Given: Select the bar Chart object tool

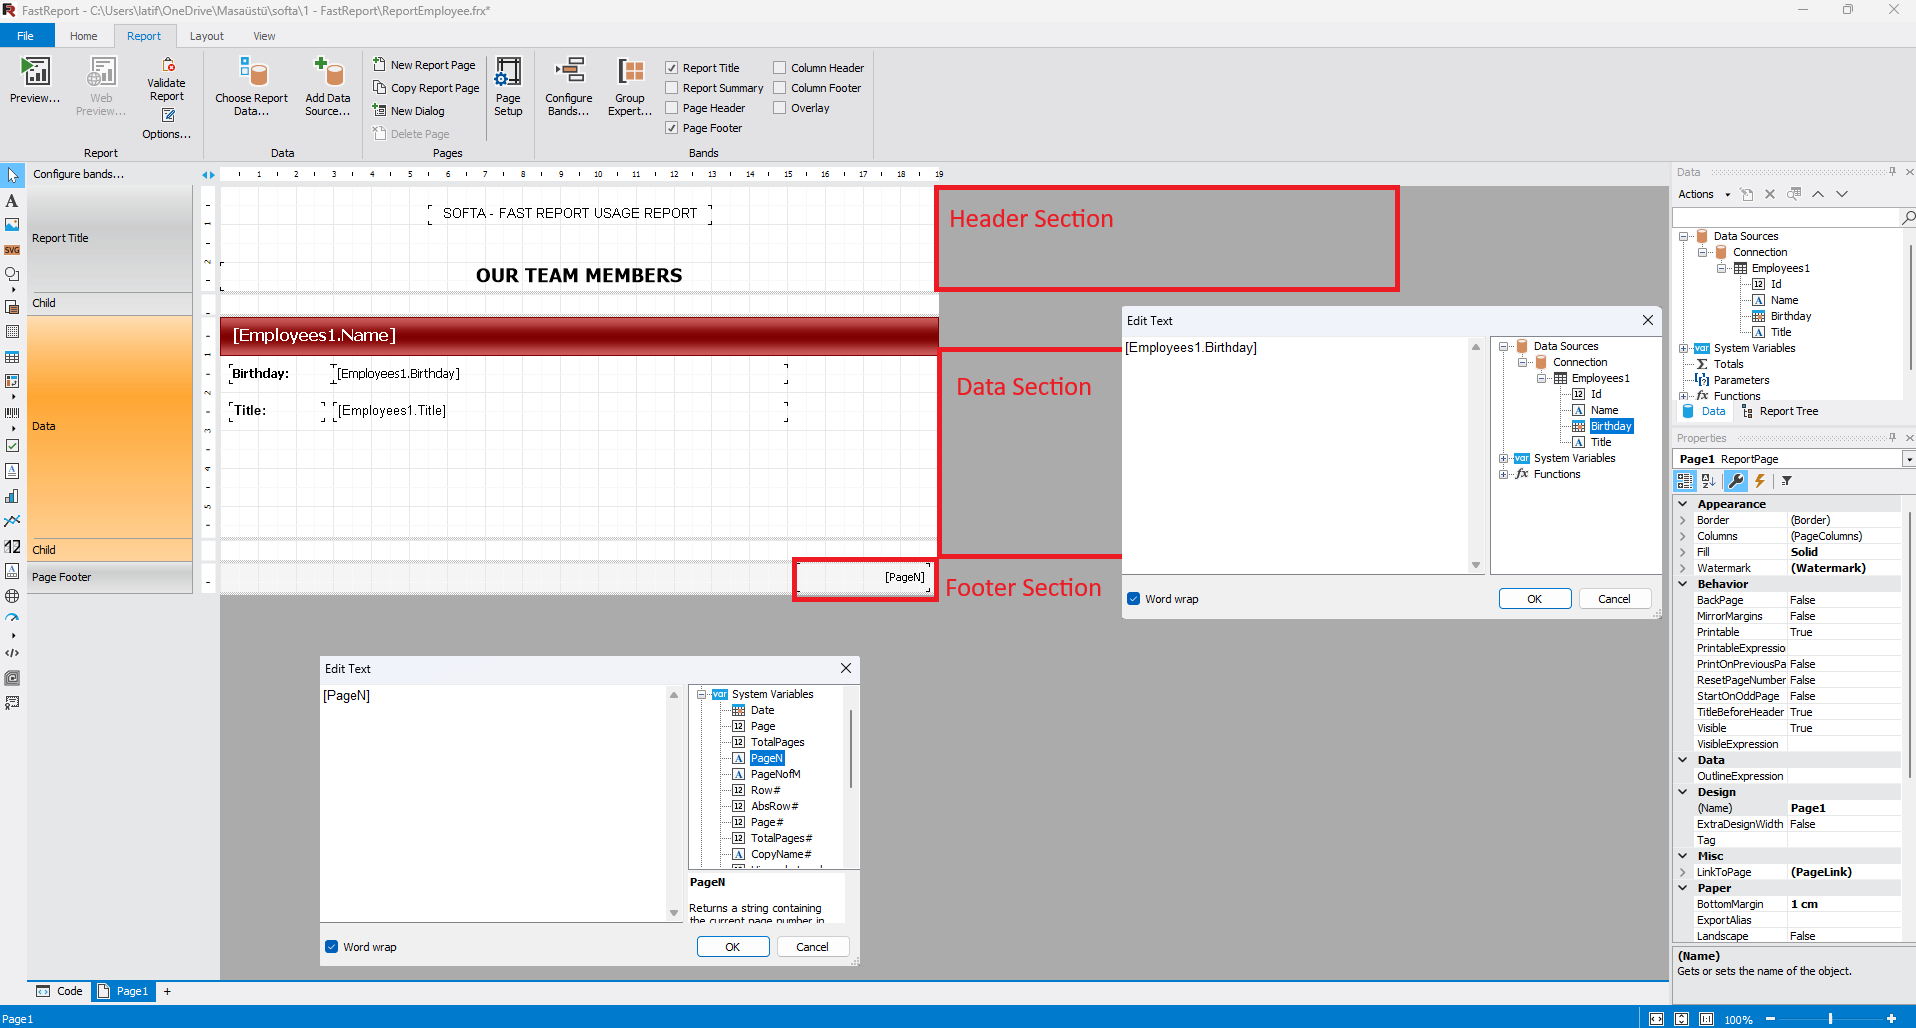Looking at the screenshot, I should (12, 496).
